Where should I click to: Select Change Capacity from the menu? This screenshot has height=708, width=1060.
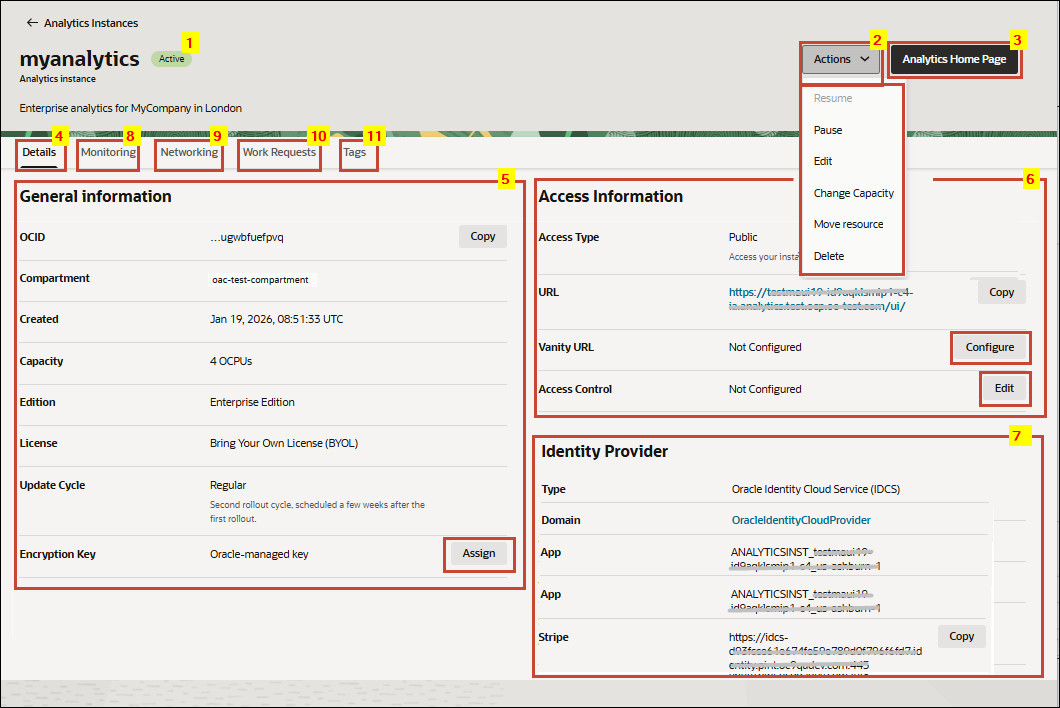pyautogui.click(x=853, y=192)
